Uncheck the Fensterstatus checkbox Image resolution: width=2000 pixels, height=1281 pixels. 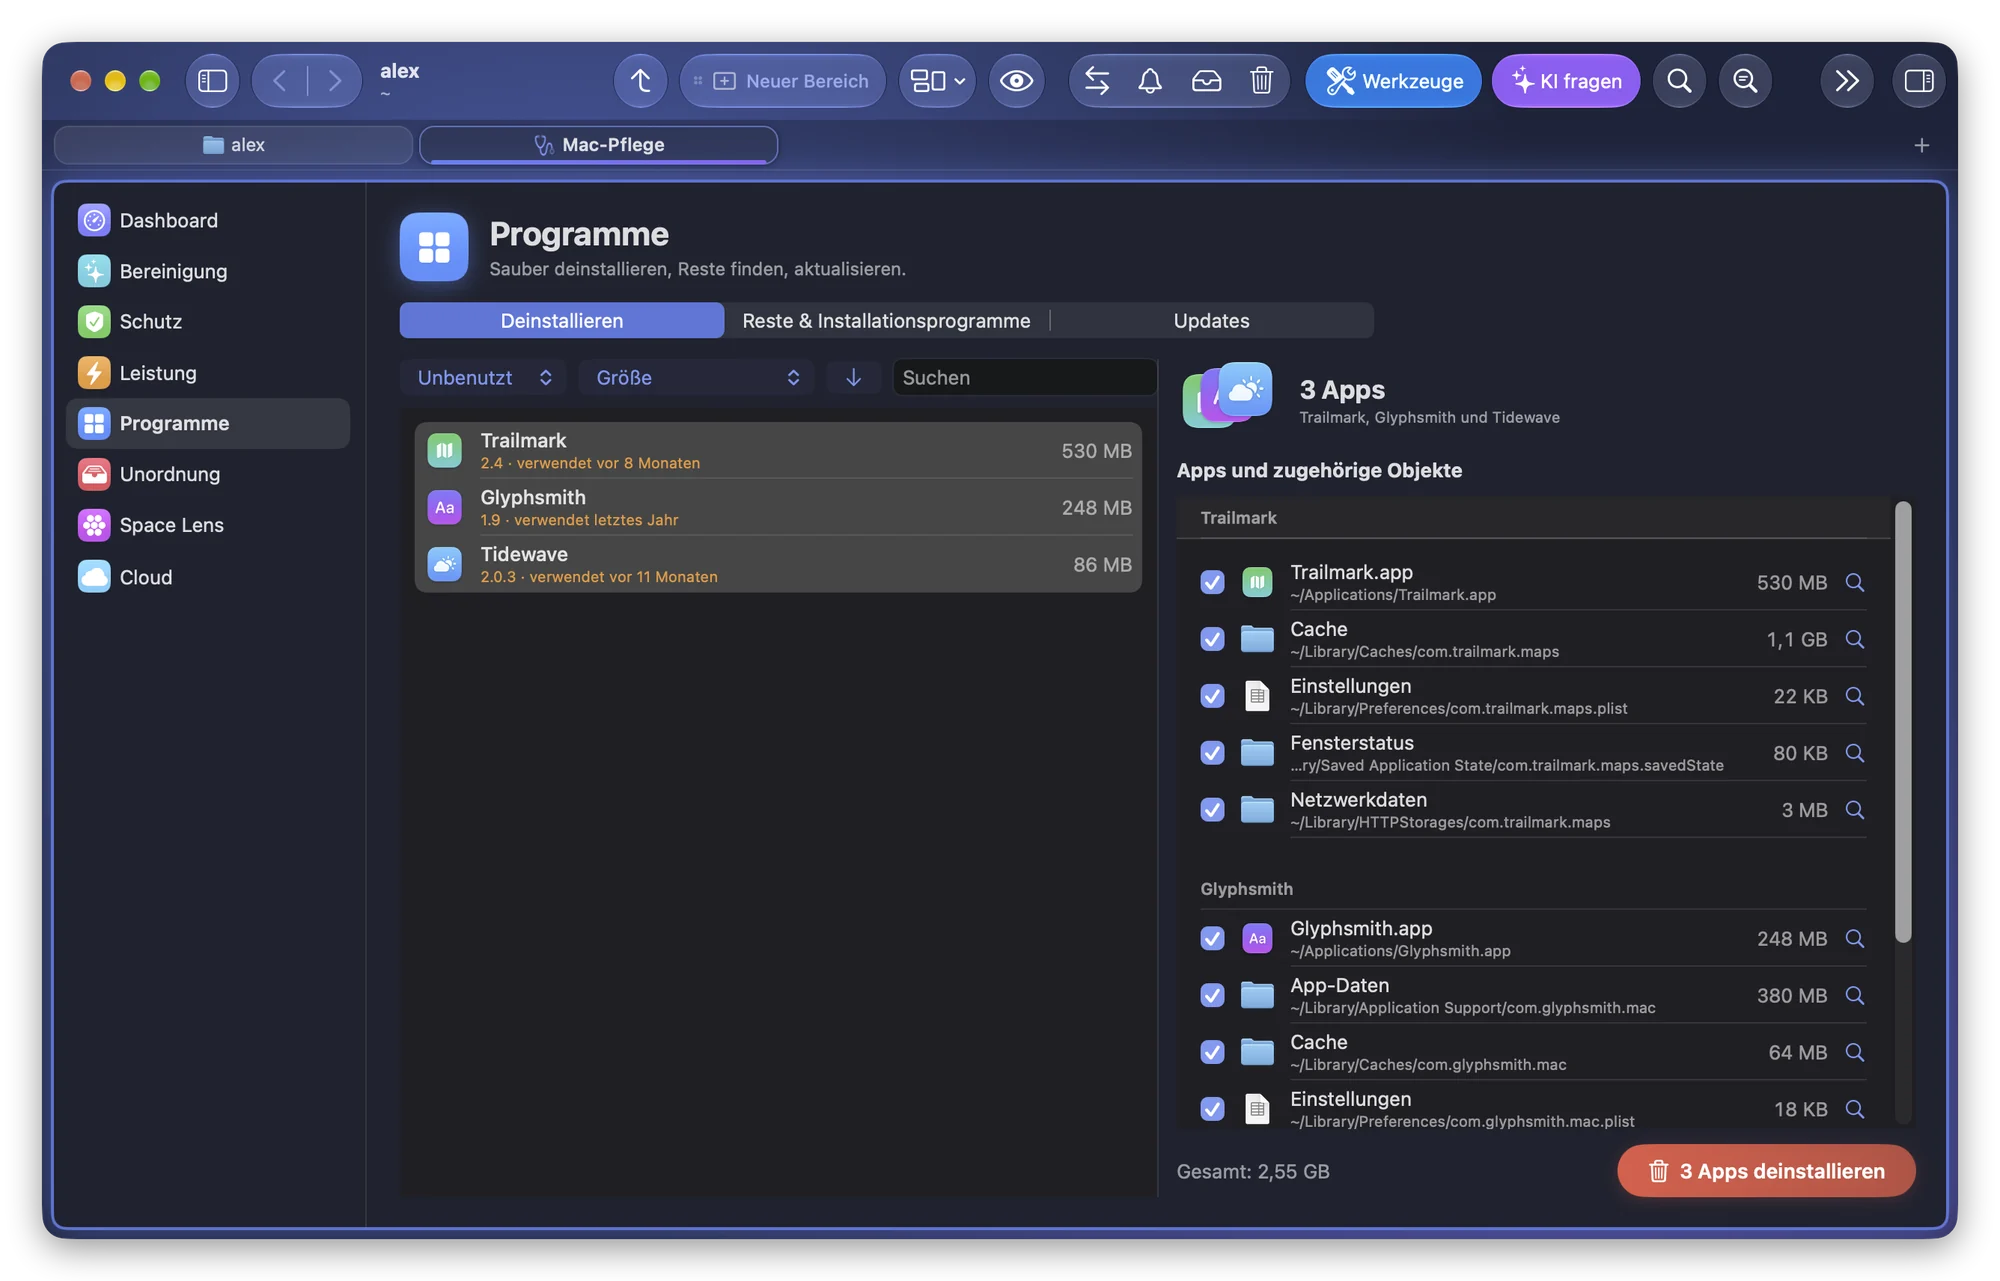tap(1212, 753)
